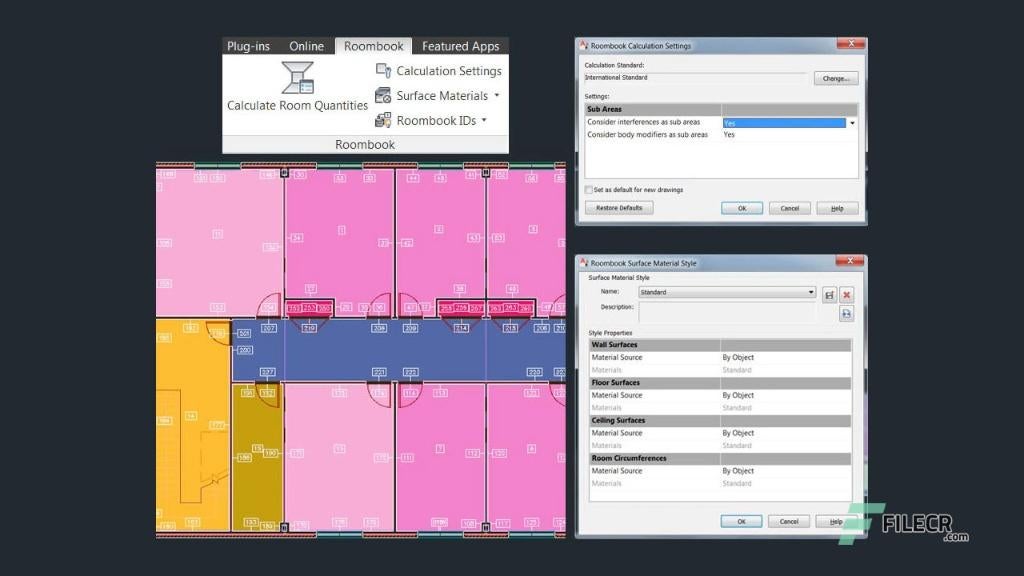Click the AutoCAD logo in the Calculation Settings title bar
Viewport: 1024px width, 576px height.
(x=584, y=46)
